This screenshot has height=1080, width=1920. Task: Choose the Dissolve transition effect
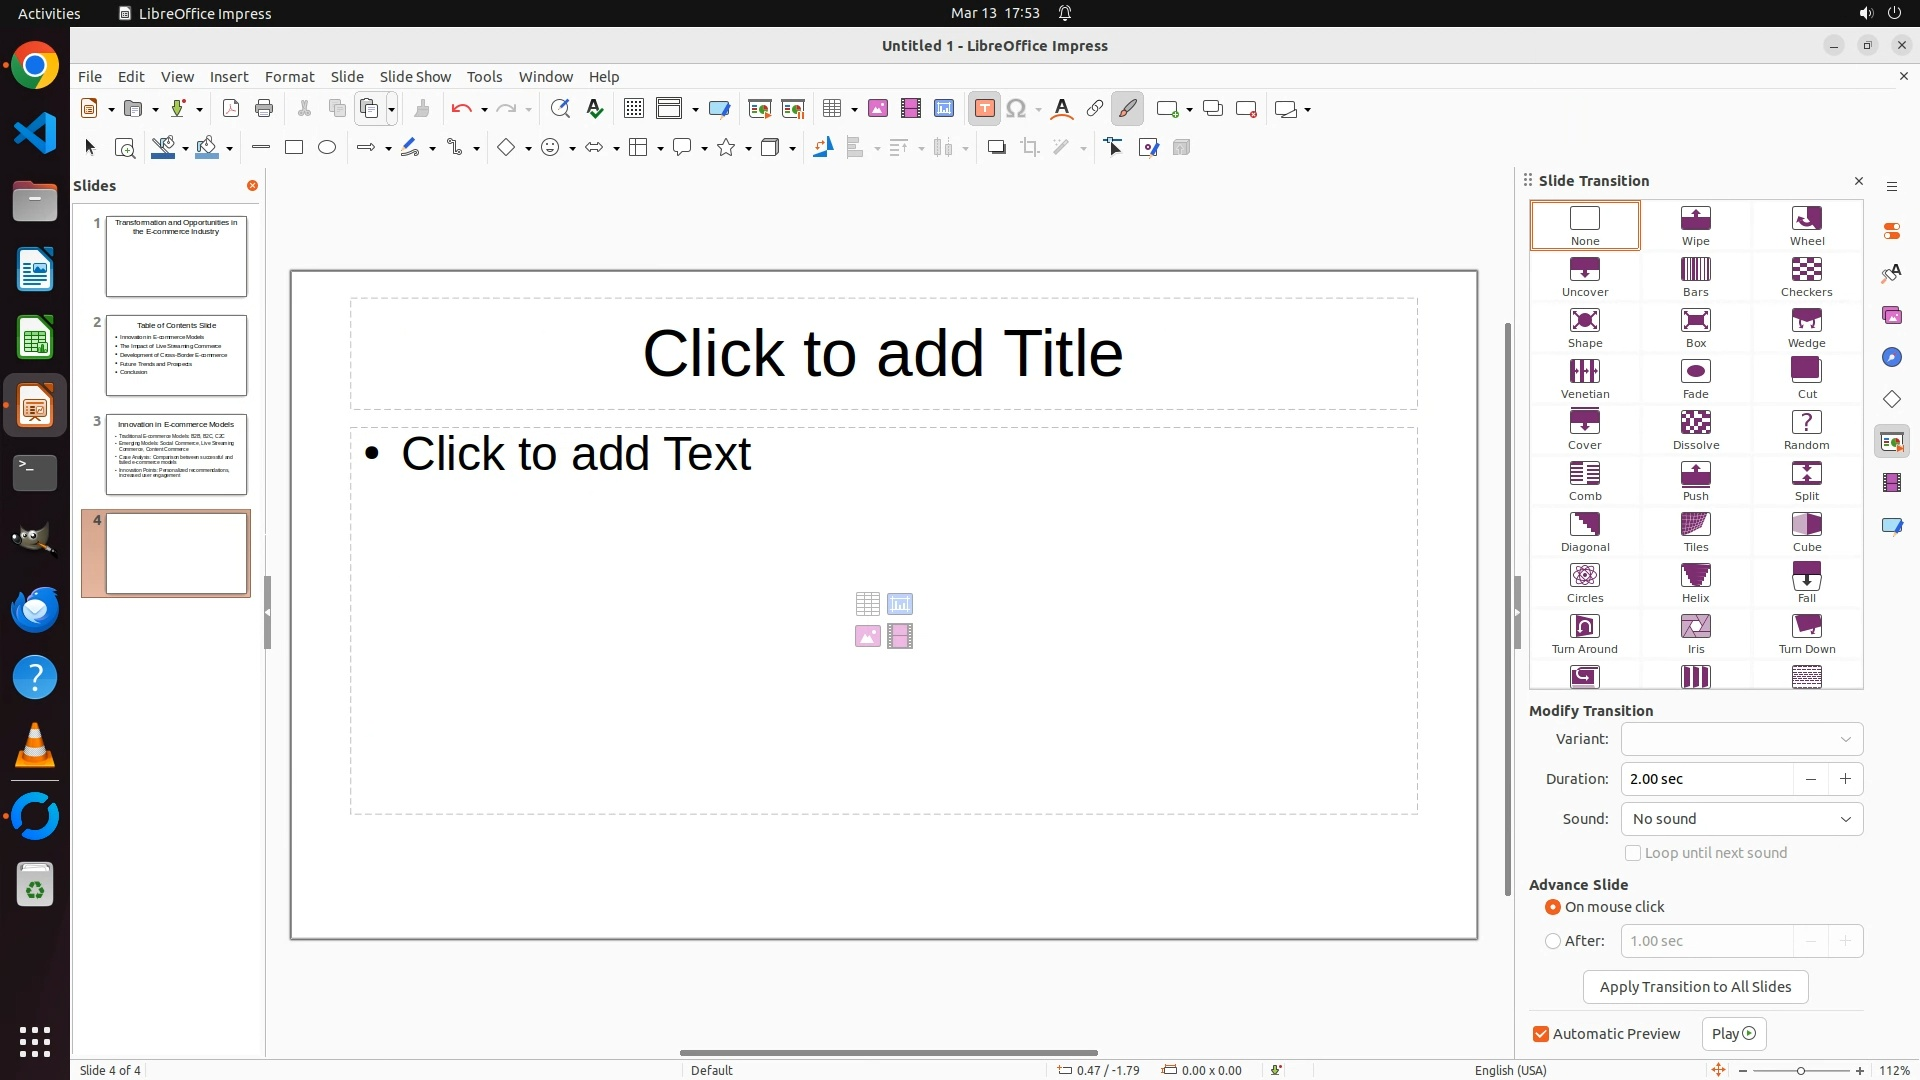[1695, 429]
